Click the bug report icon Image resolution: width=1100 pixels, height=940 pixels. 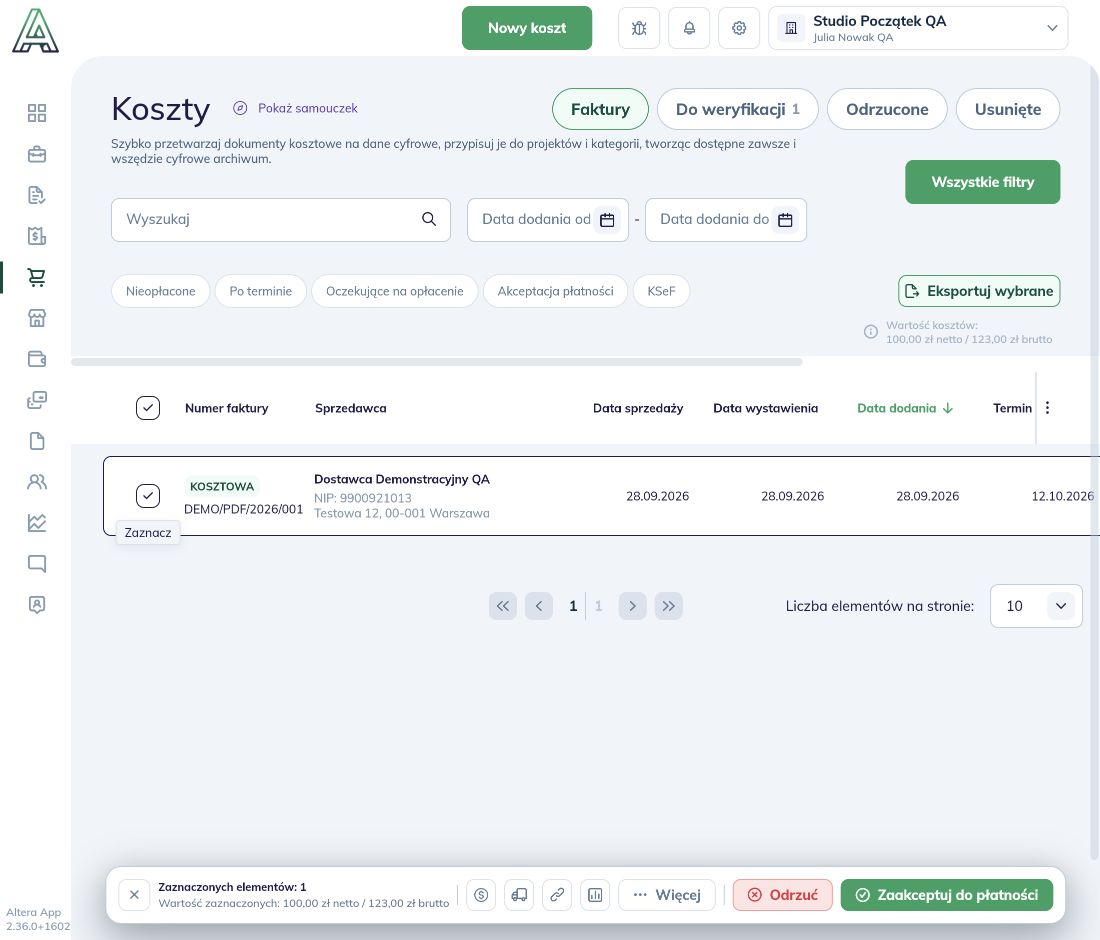[x=638, y=28]
